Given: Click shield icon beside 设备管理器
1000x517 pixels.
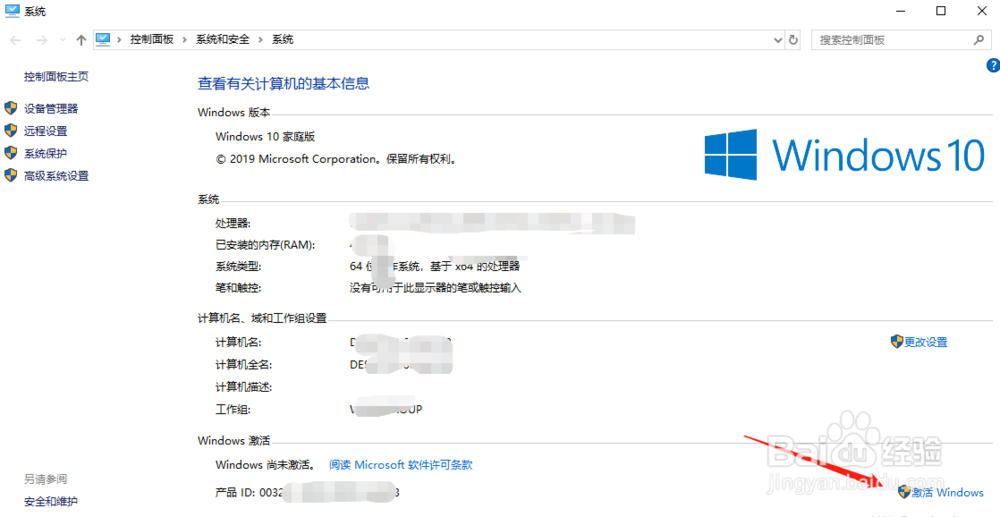Looking at the screenshot, I should [x=10, y=108].
